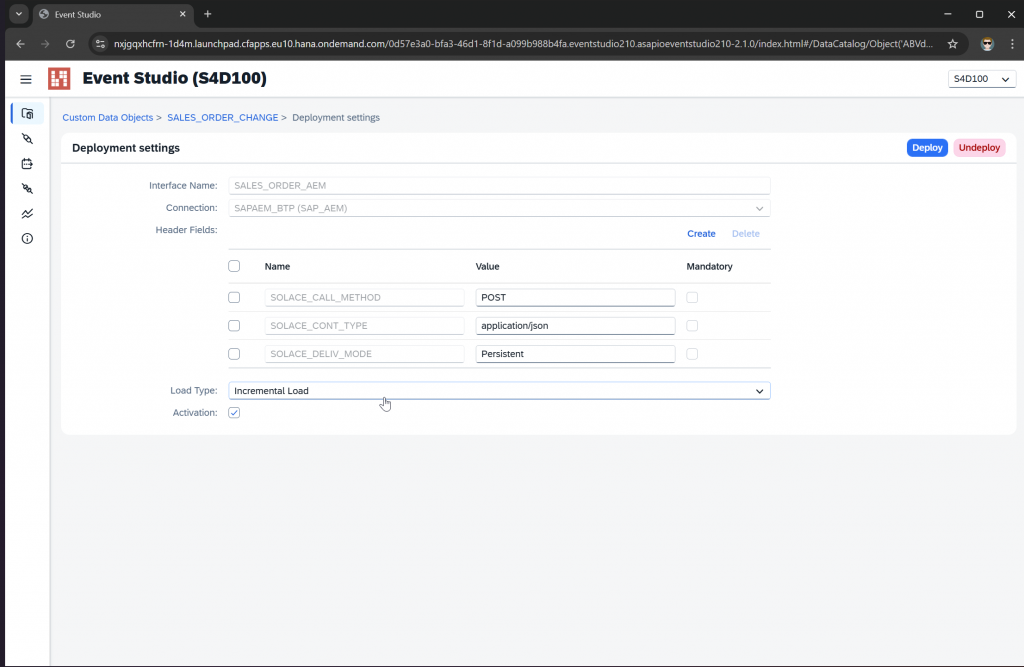Tick the SOLACE_CALL_METHOD row checkbox

[234, 297]
